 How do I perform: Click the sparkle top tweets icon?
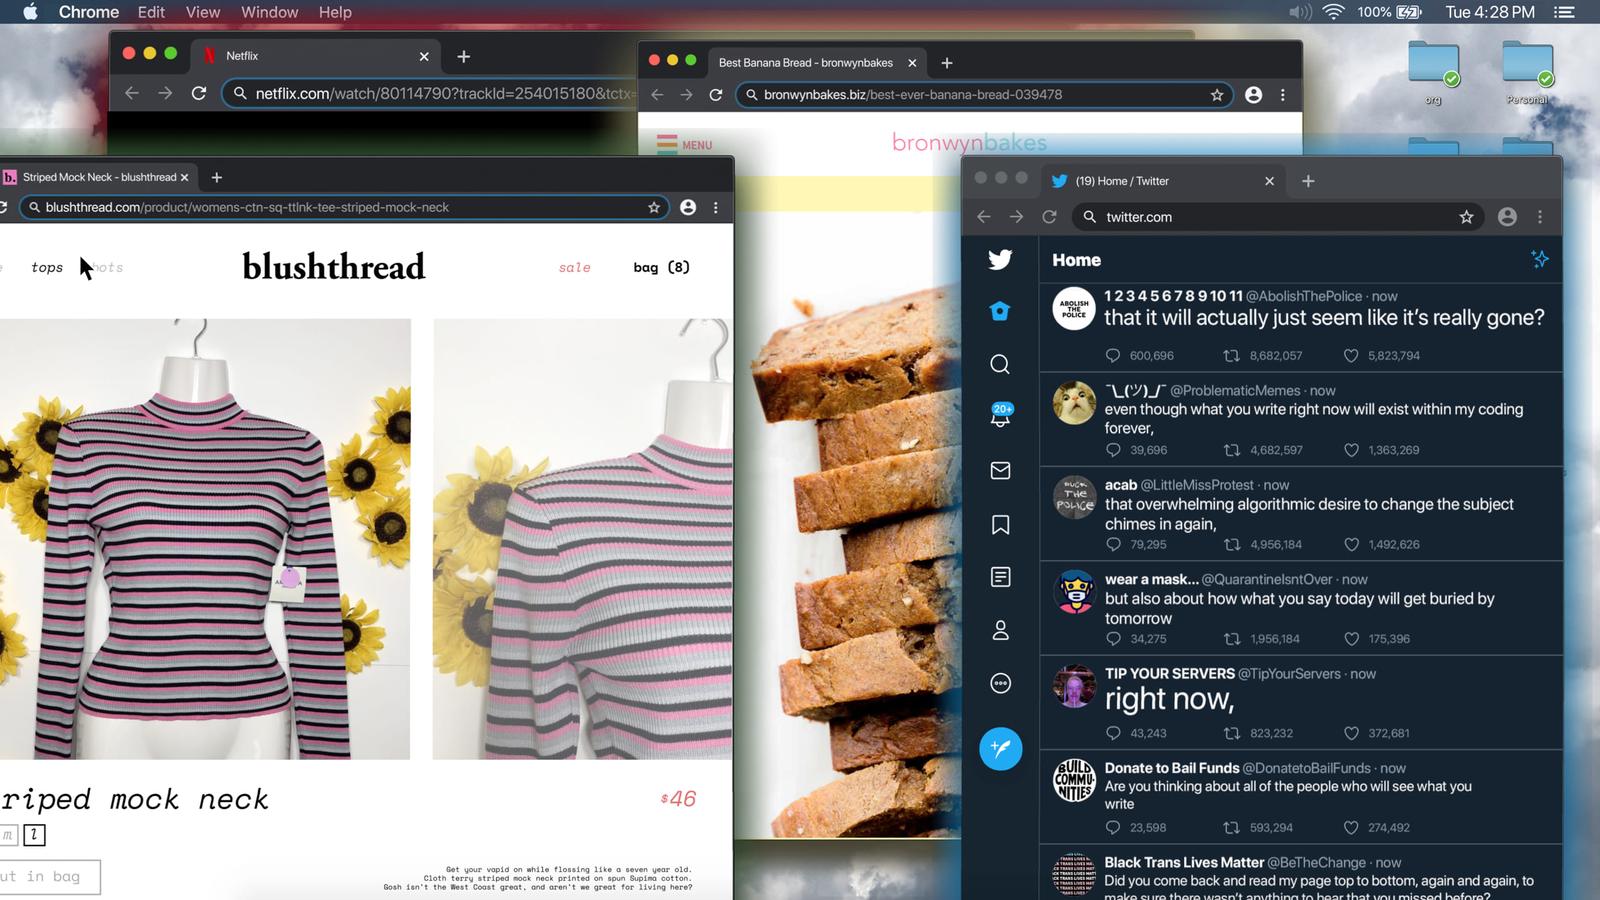click(x=1539, y=259)
